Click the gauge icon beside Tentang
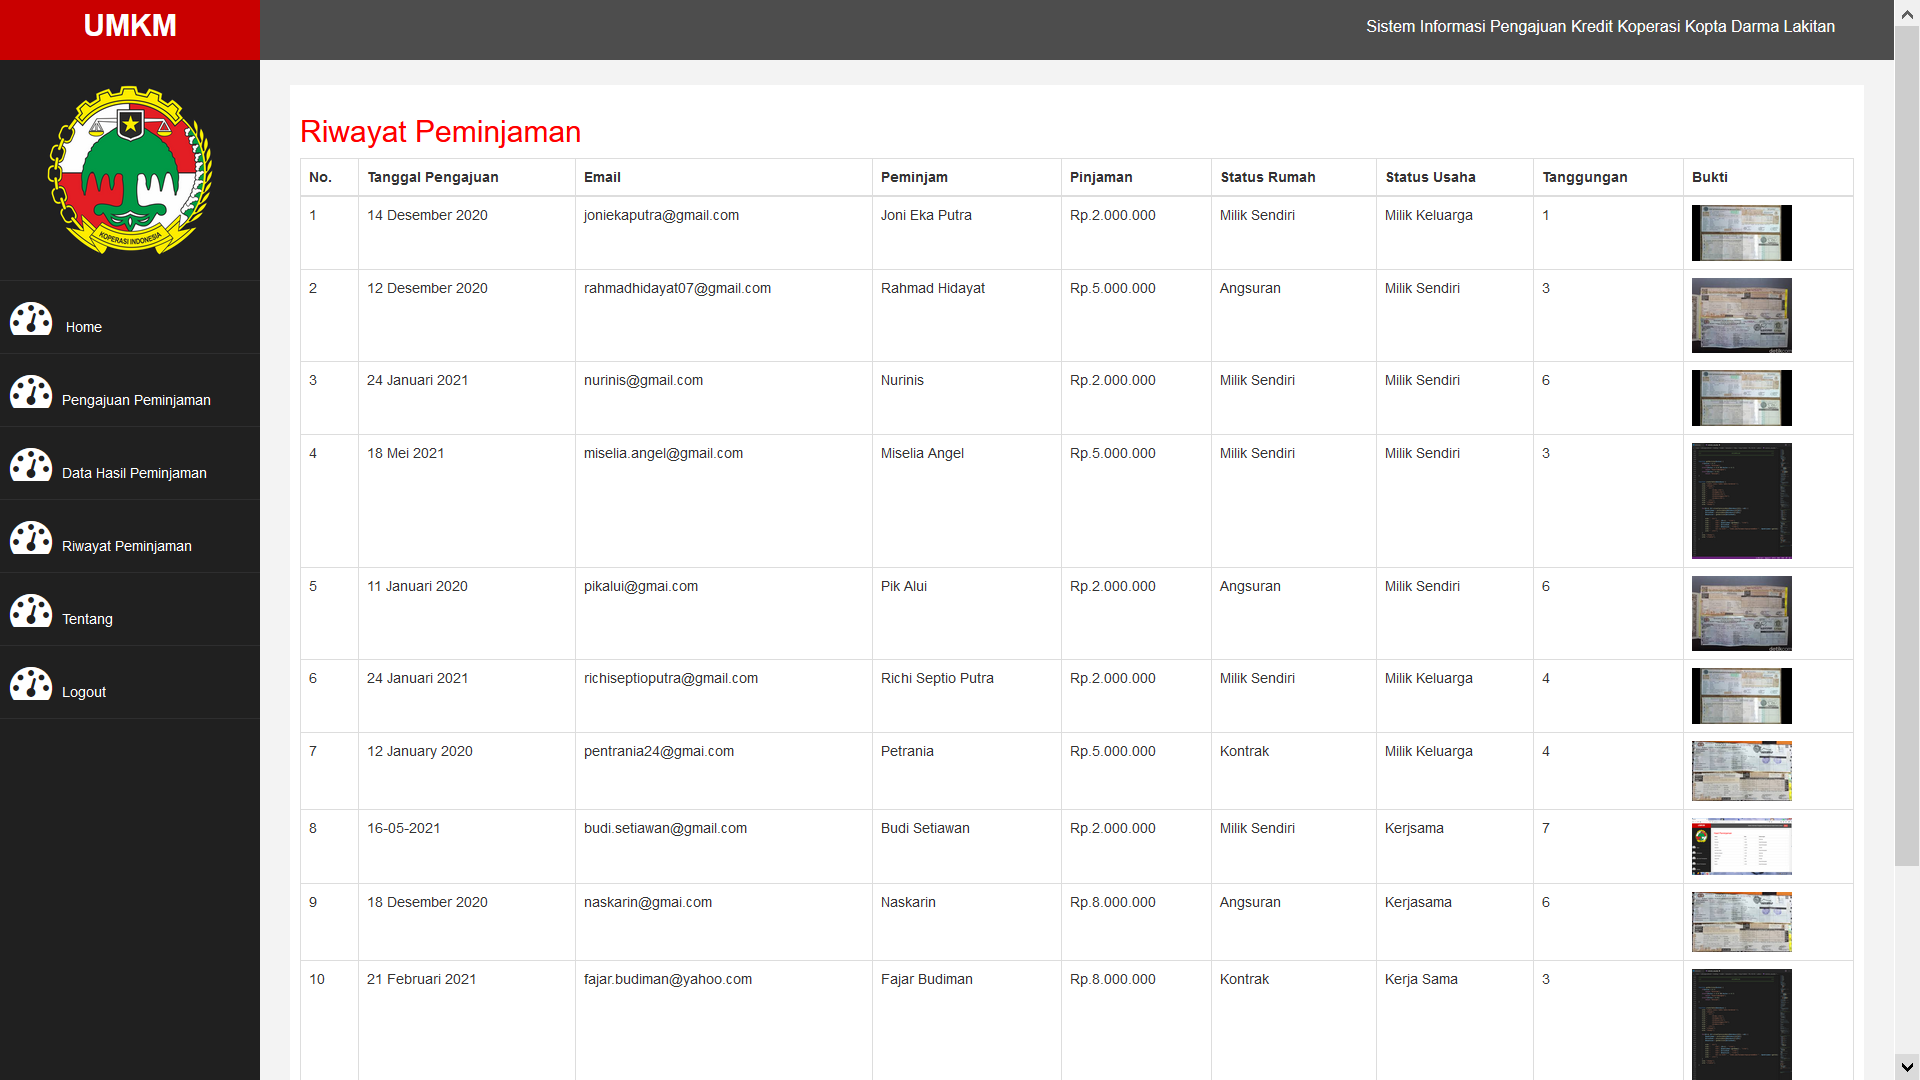The image size is (1920, 1080). coord(31,611)
